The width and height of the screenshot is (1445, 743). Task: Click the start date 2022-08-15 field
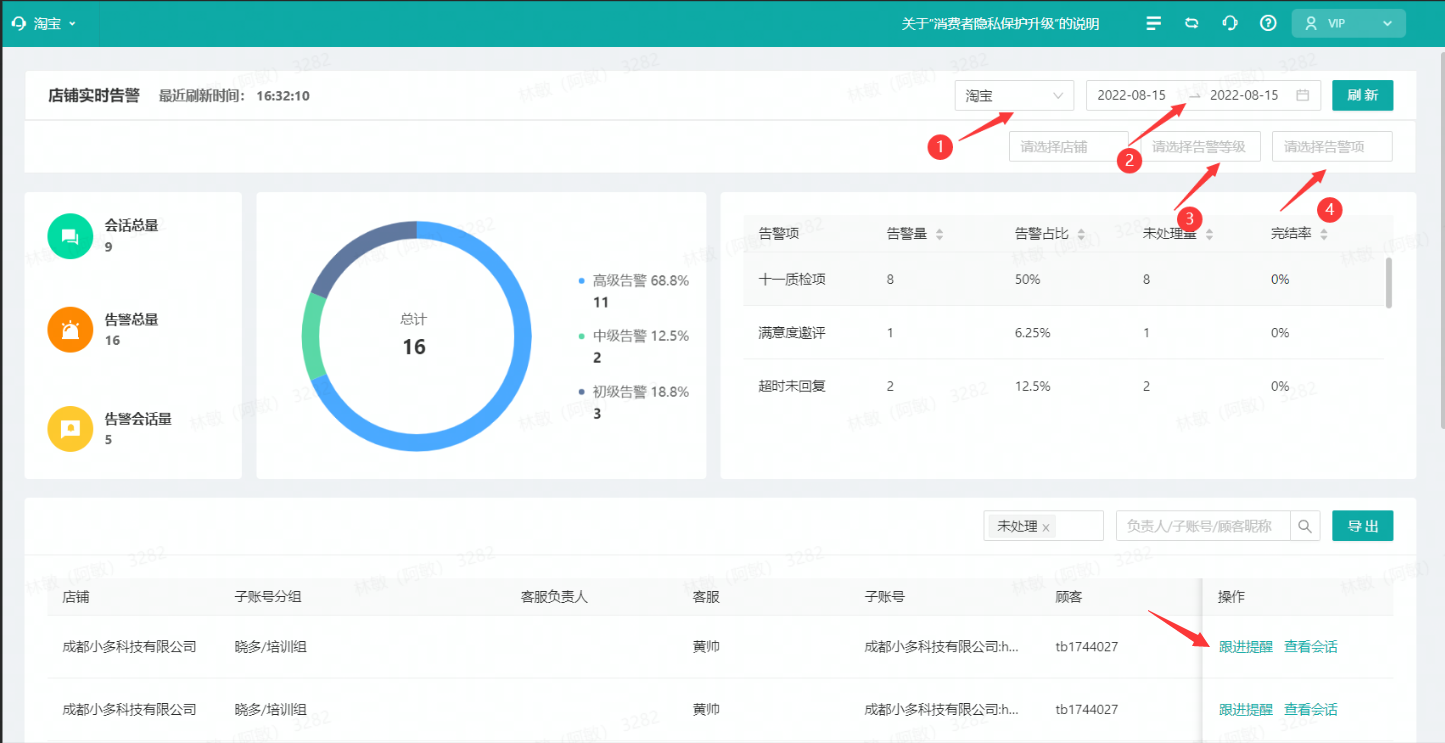coord(1132,95)
